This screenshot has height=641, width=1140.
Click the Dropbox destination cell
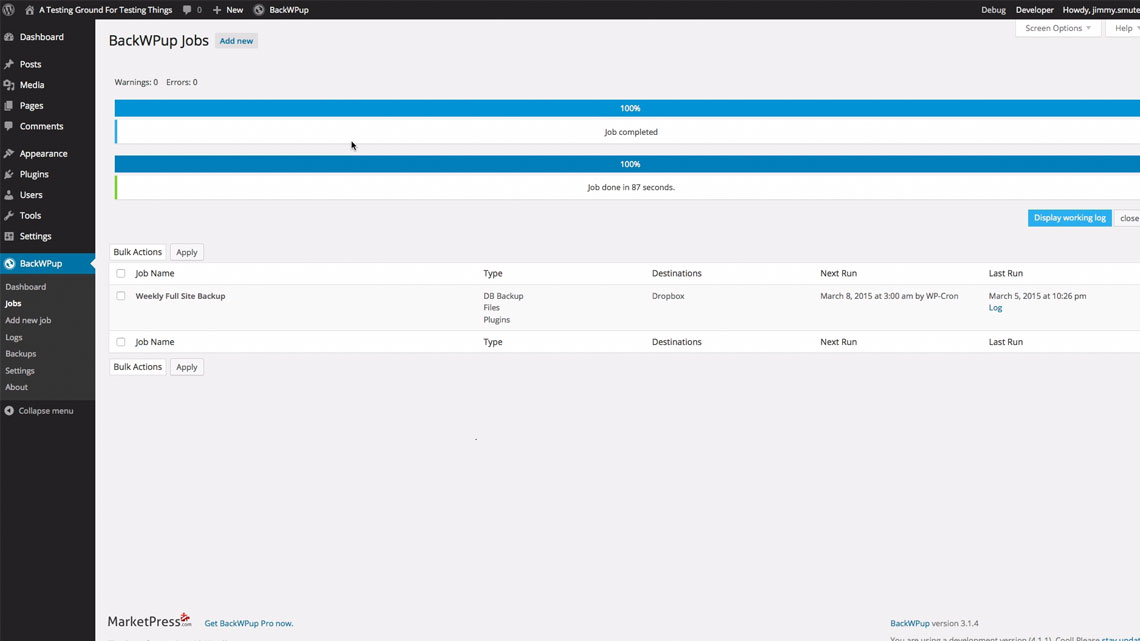[668, 297]
